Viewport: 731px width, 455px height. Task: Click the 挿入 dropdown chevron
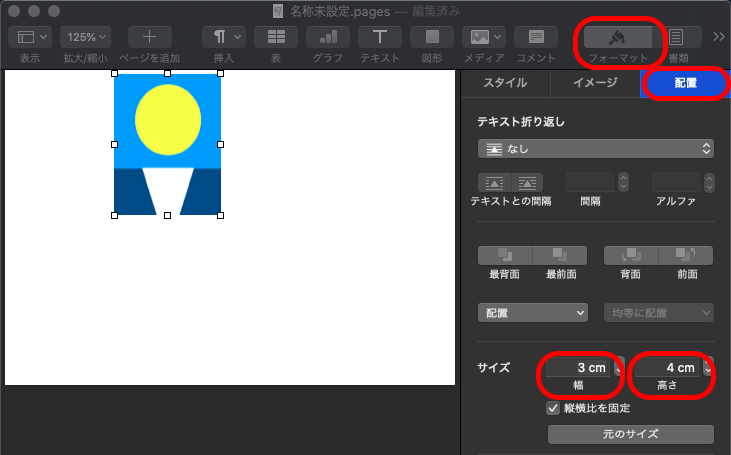coord(237,37)
